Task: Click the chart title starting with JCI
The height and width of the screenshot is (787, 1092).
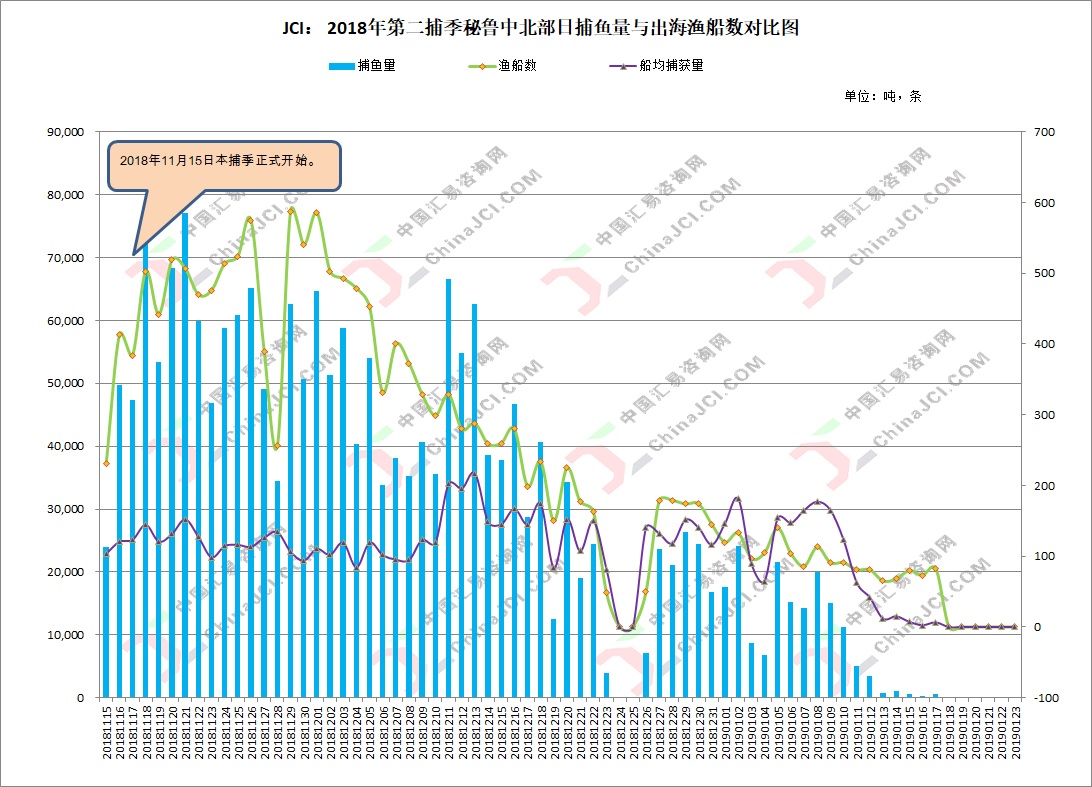Action: [x=545, y=28]
